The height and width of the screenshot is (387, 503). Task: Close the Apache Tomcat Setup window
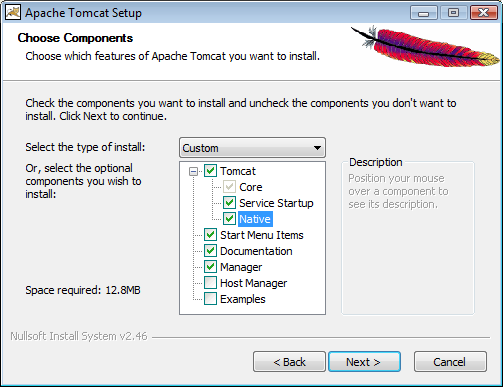pyautogui.click(x=483, y=13)
